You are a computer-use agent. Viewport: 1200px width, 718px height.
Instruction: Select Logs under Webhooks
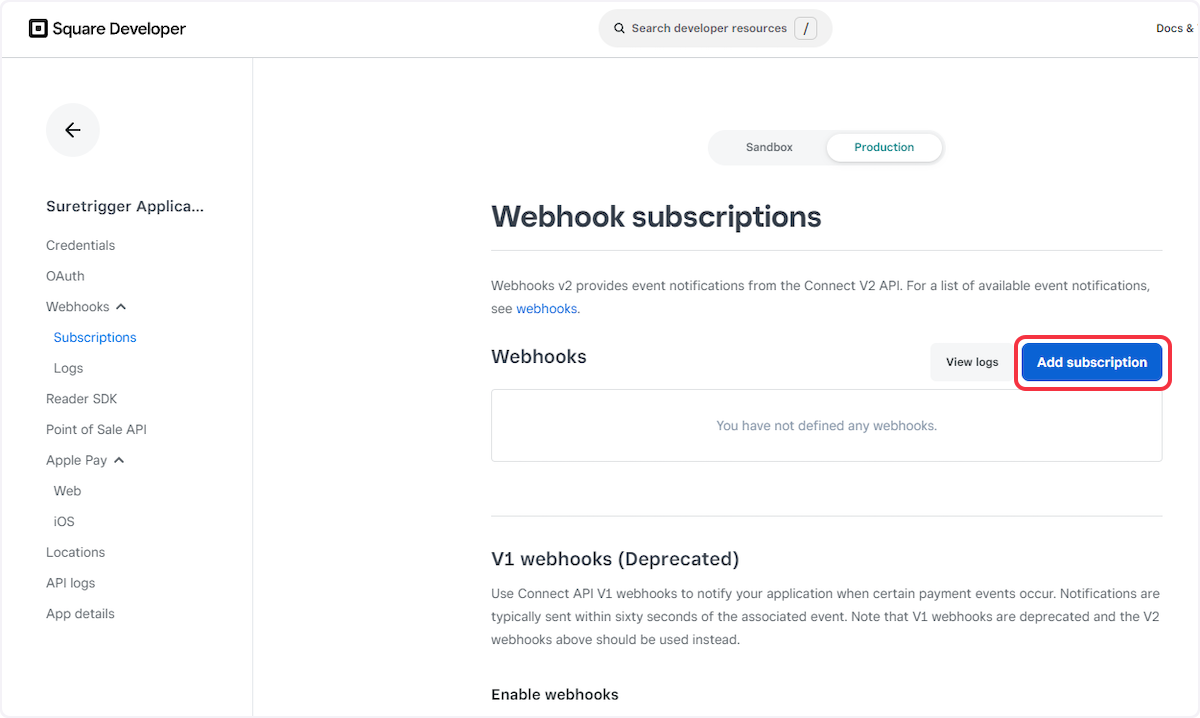pos(68,367)
